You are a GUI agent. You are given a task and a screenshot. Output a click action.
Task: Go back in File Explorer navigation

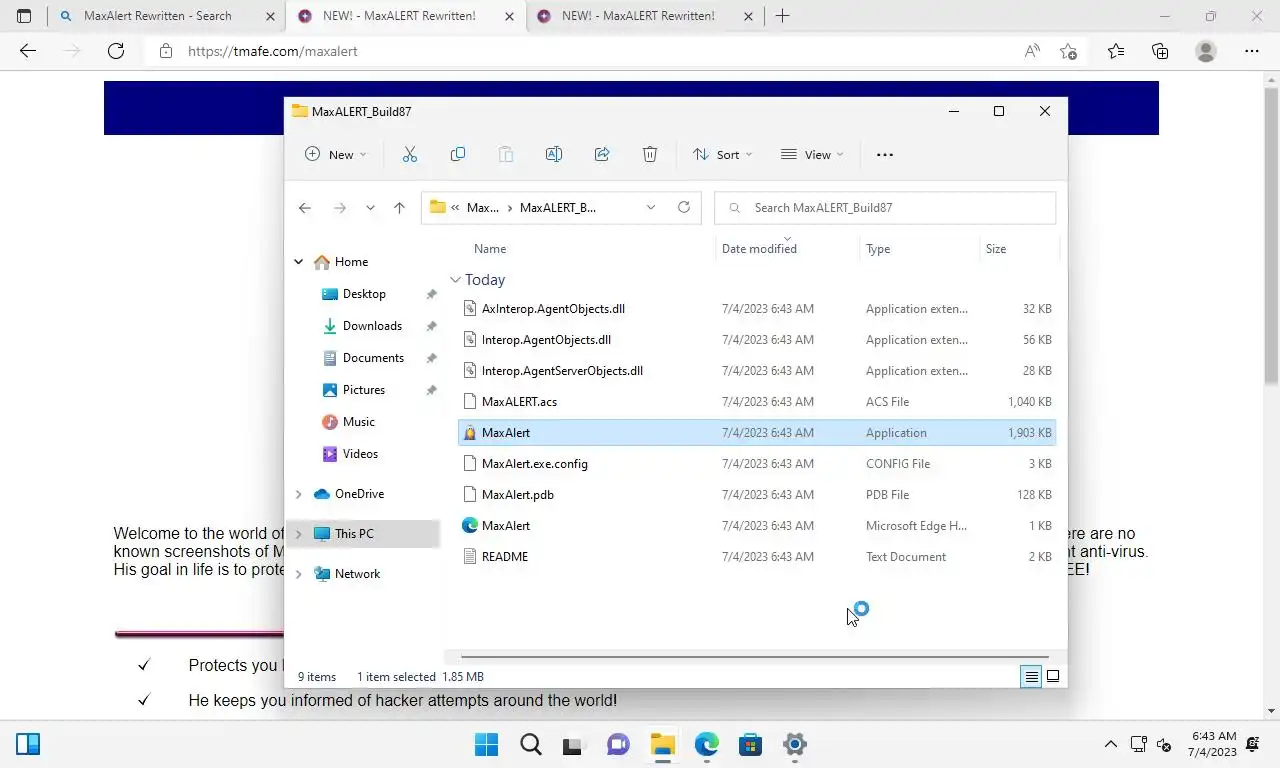point(305,208)
